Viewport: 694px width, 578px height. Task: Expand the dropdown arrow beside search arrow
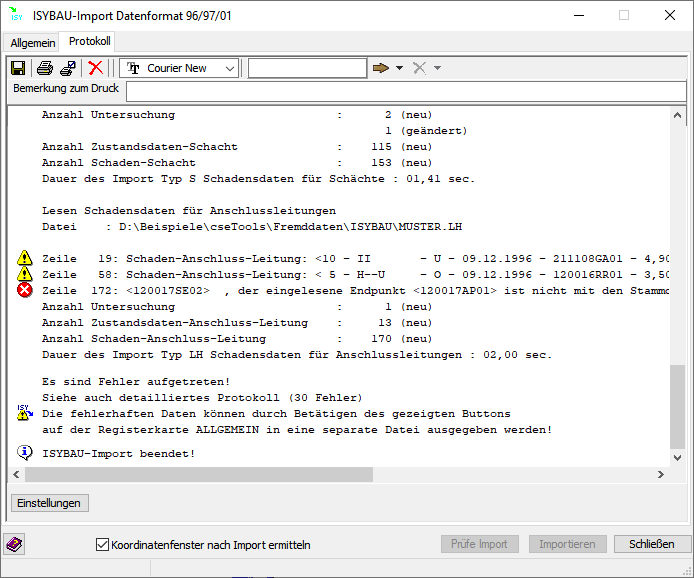(399, 68)
